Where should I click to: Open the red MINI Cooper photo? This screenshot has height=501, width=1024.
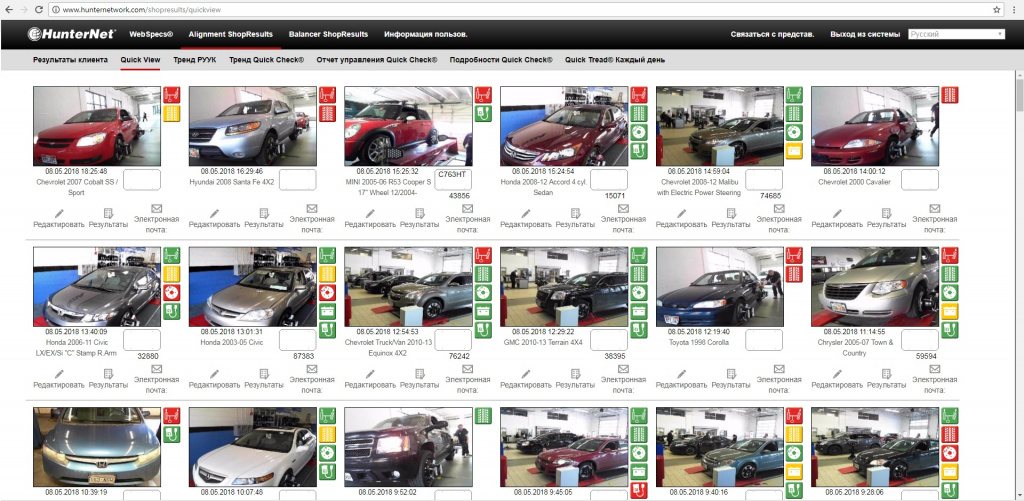[x=408, y=127]
